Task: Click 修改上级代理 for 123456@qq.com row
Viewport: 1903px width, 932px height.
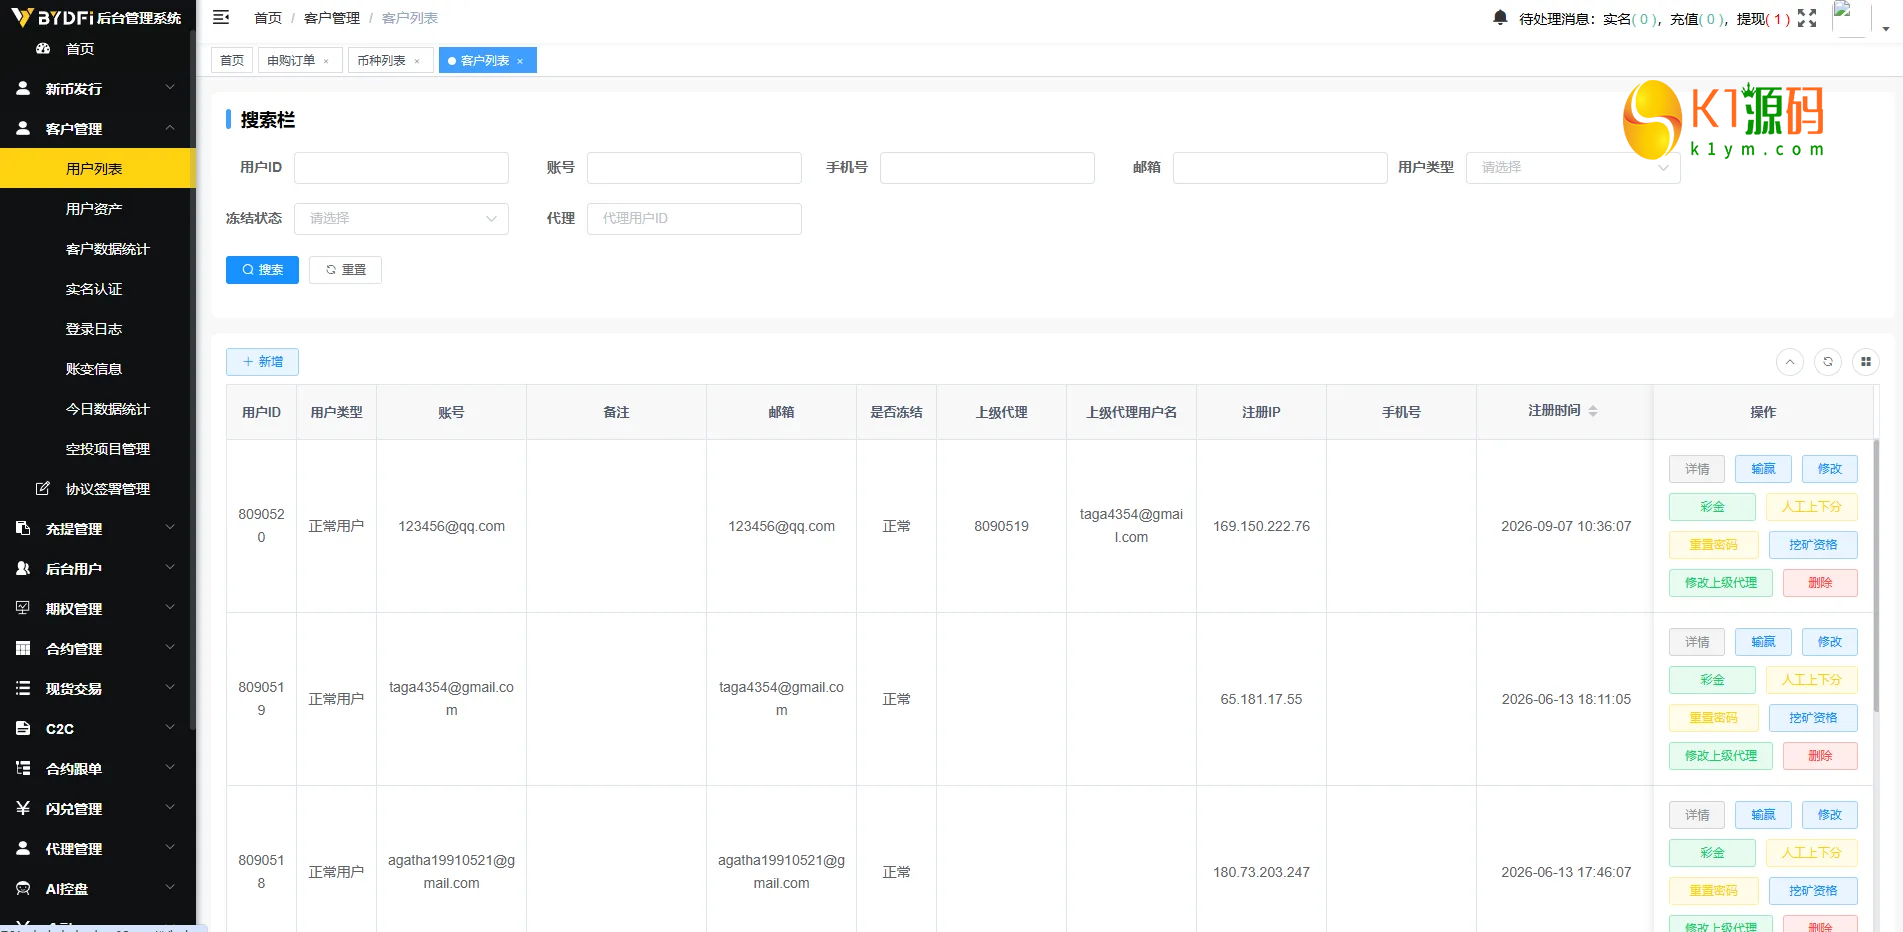Action: (x=1720, y=583)
